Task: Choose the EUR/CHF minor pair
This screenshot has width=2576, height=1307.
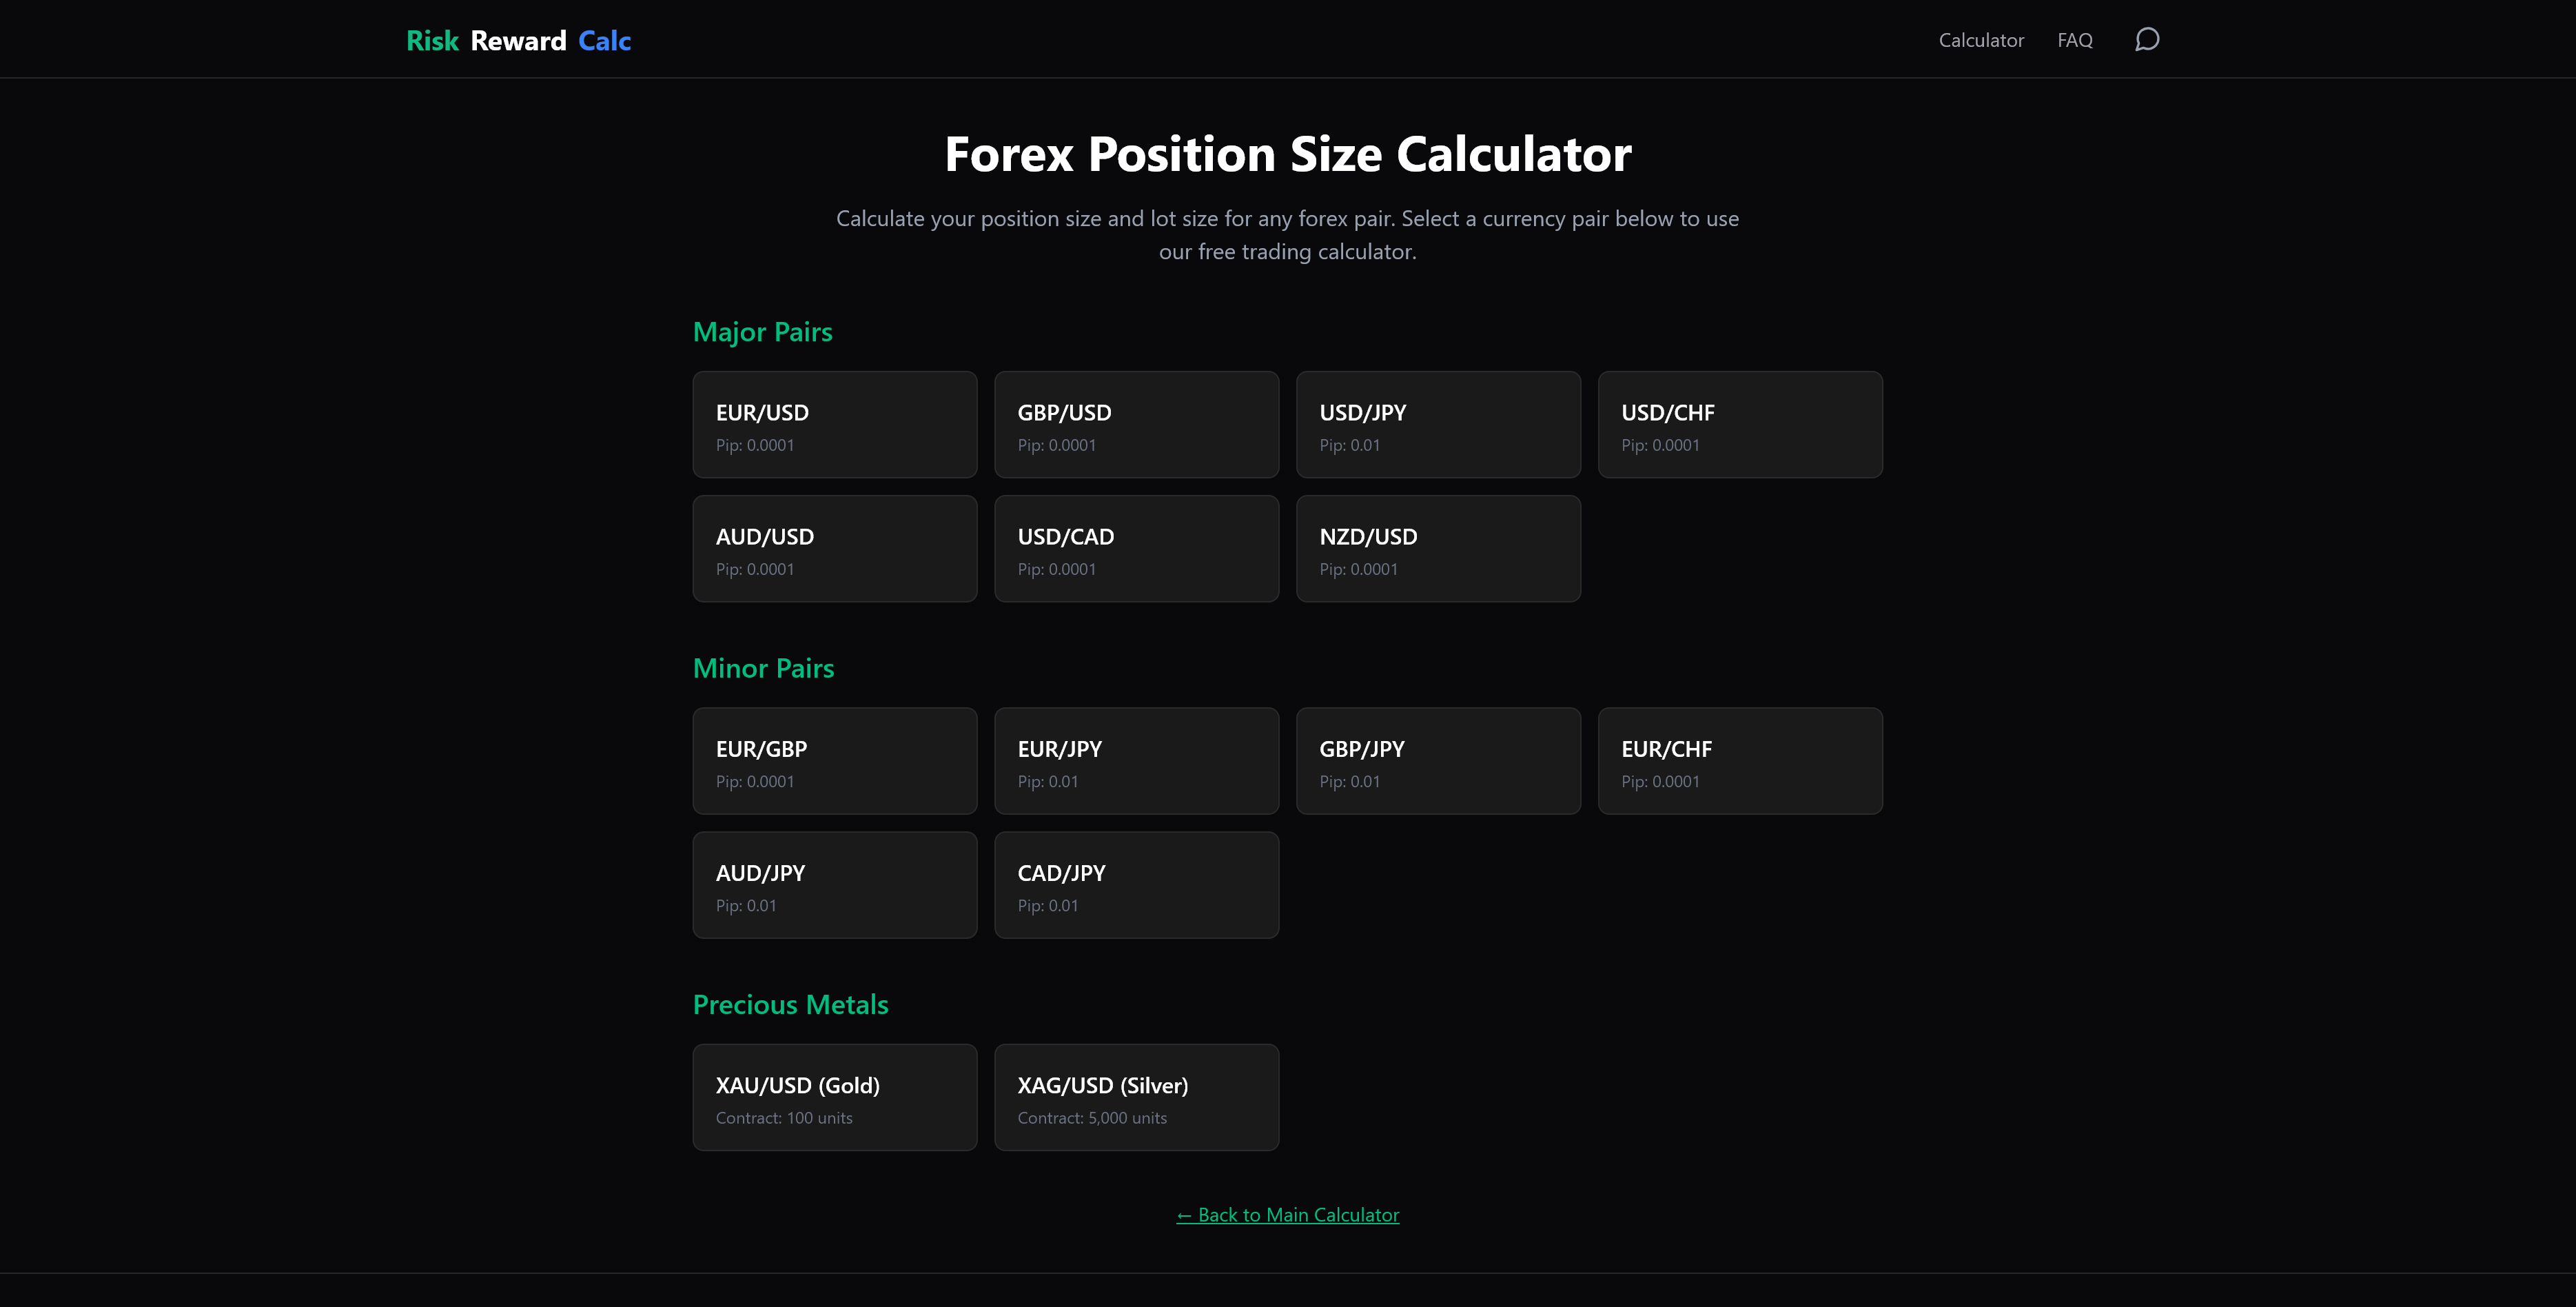Action: [x=1740, y=760]
